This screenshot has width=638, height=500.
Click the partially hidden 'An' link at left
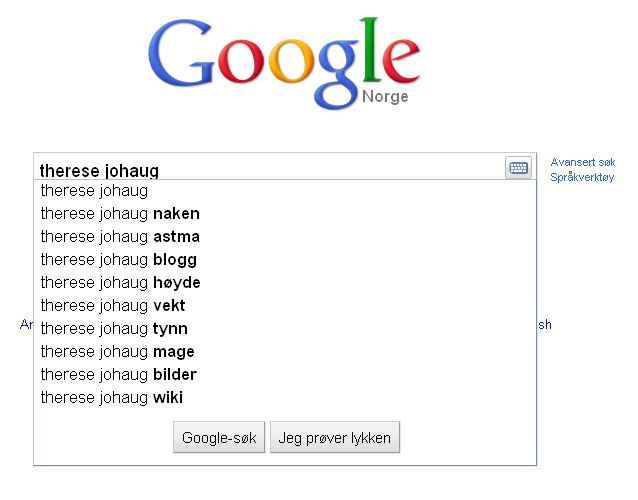26,325
